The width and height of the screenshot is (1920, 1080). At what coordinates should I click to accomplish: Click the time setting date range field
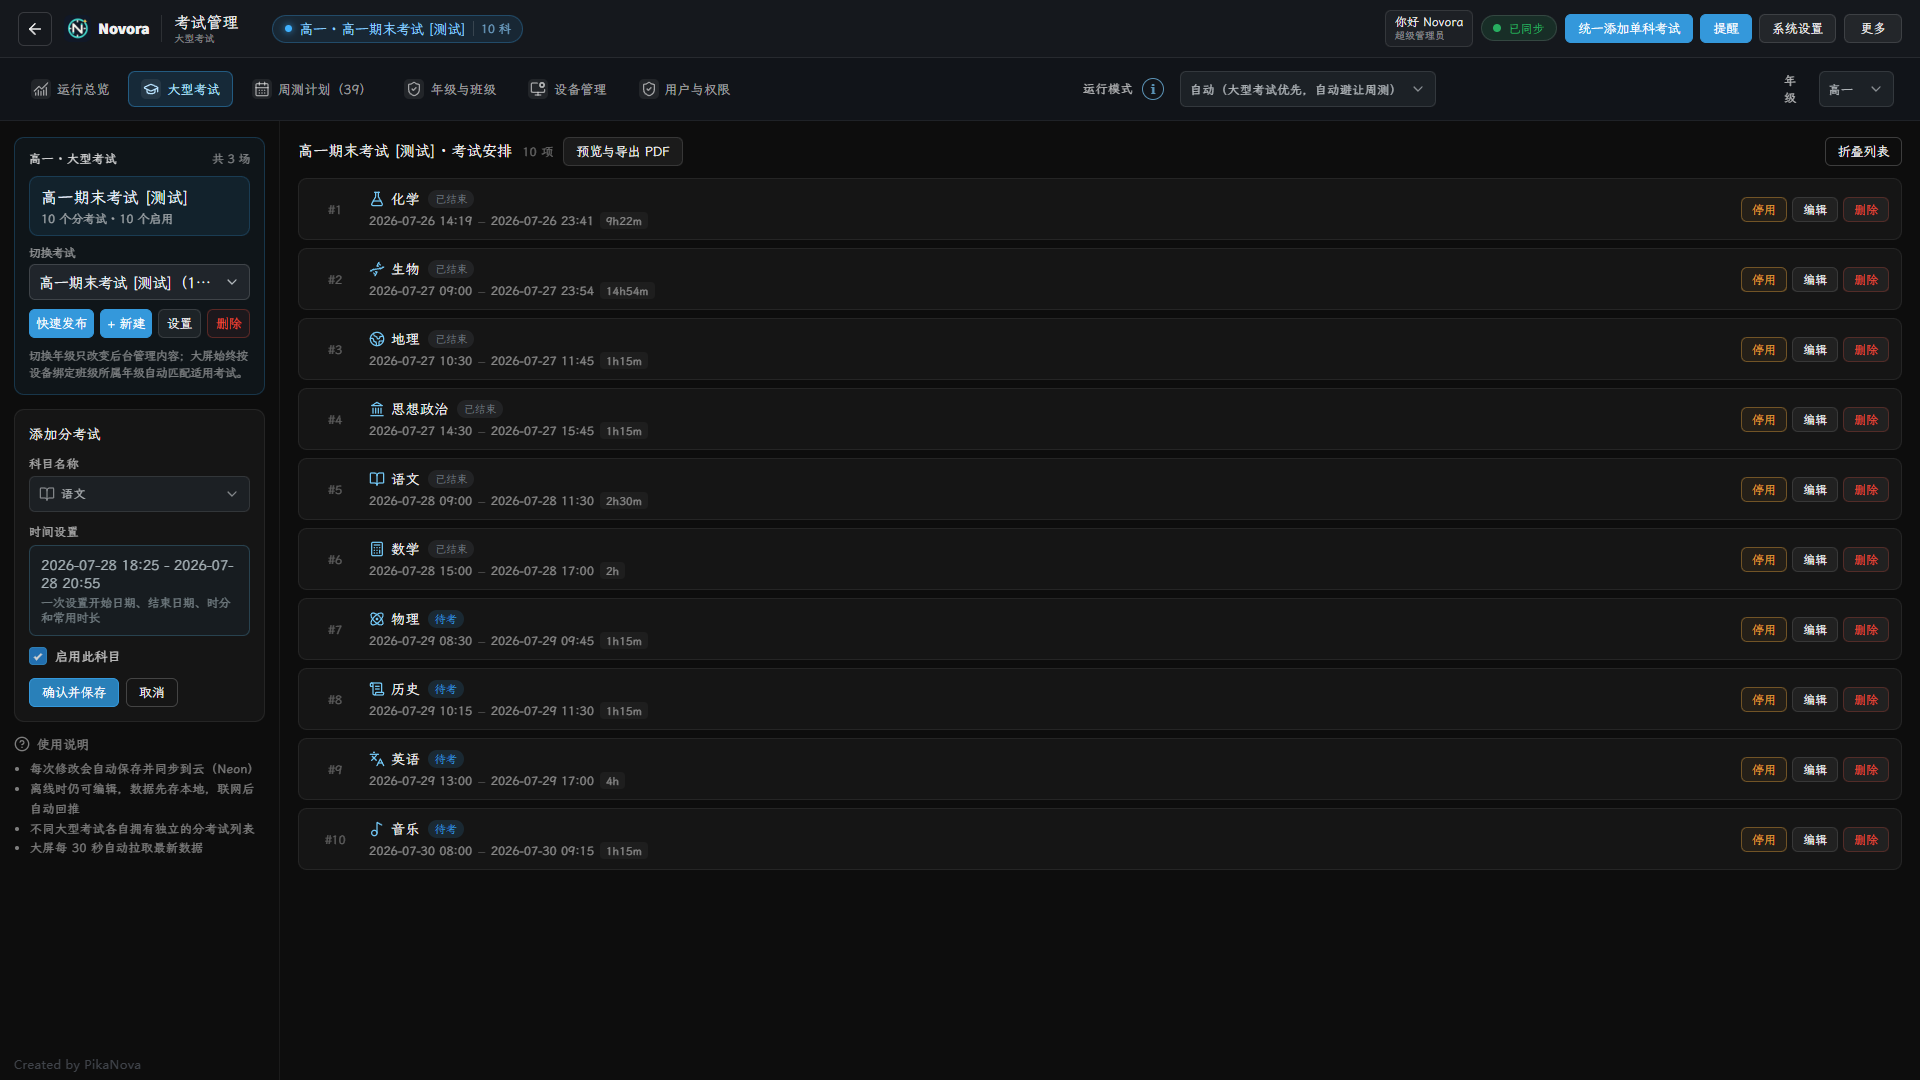coord(139,590)
